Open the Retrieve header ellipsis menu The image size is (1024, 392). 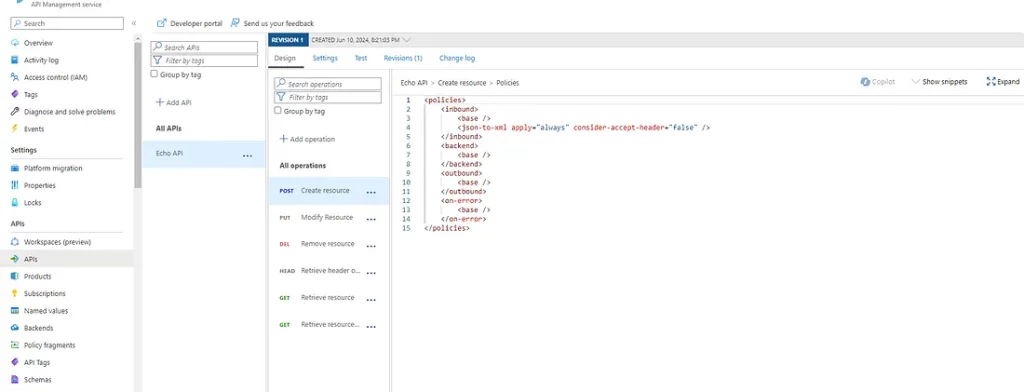371,273
